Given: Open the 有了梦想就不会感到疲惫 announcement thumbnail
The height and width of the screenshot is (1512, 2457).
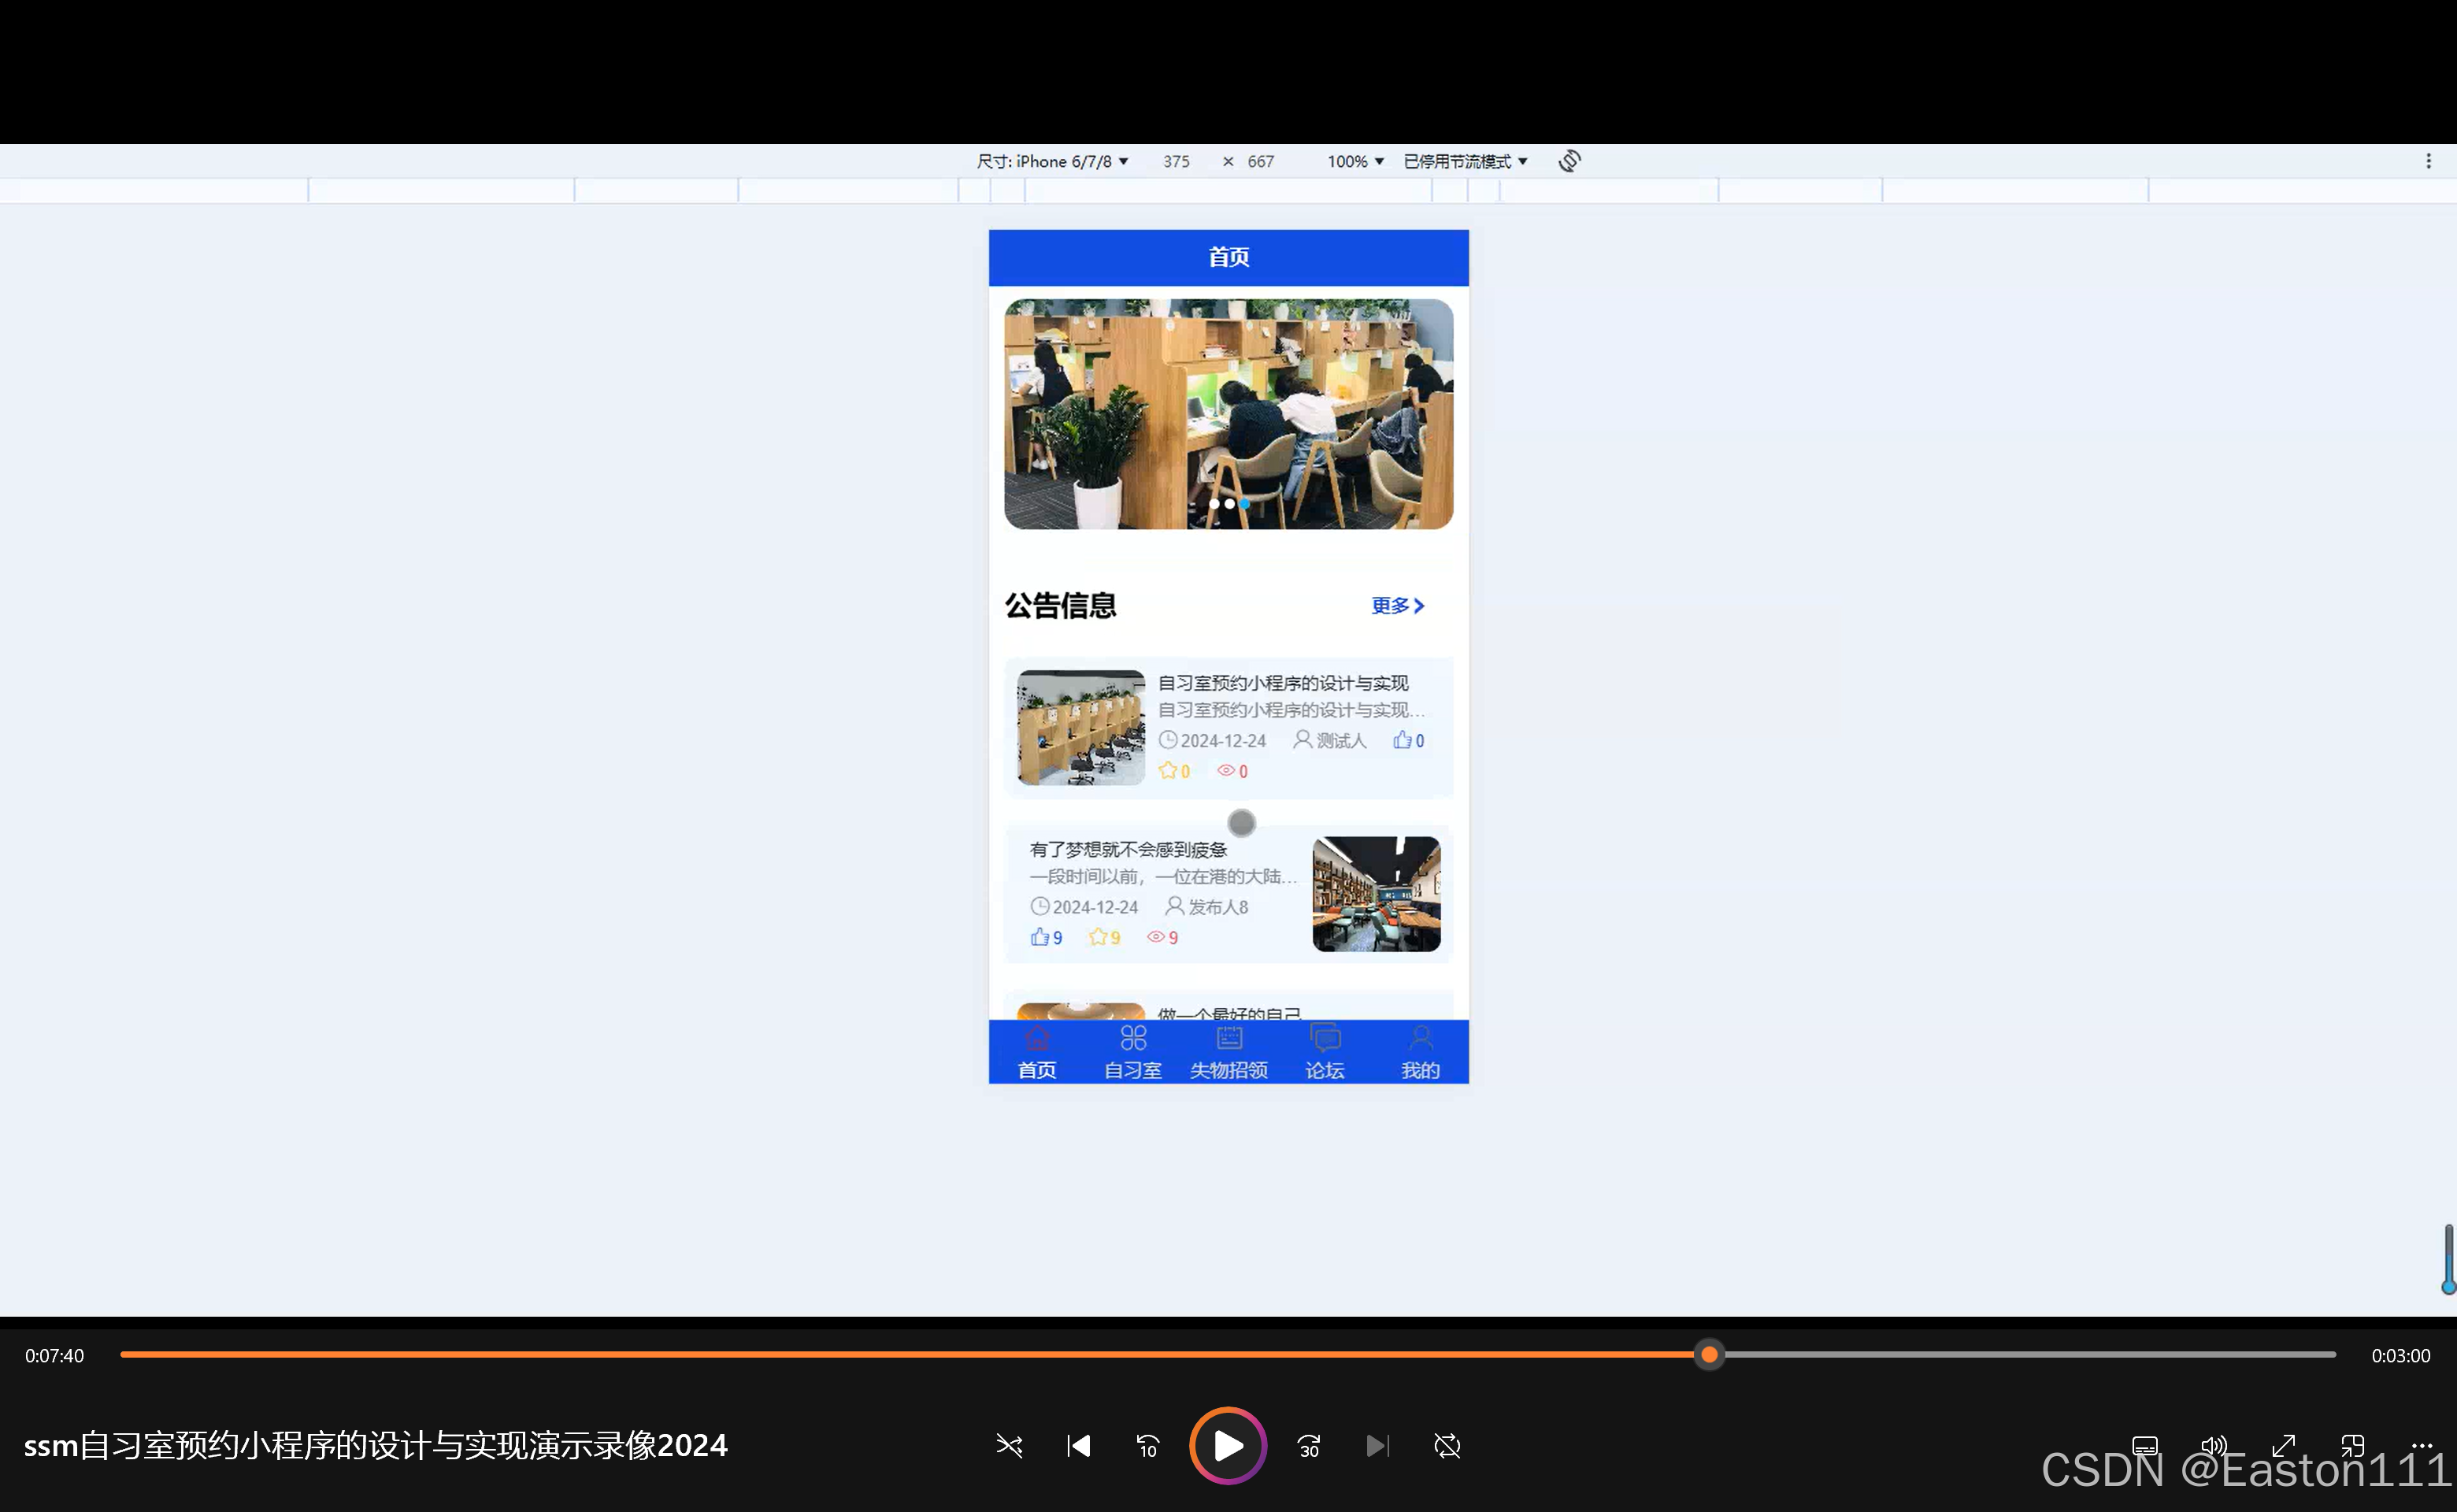Looking at the screenshot, I should click(x=1376, y=894).
